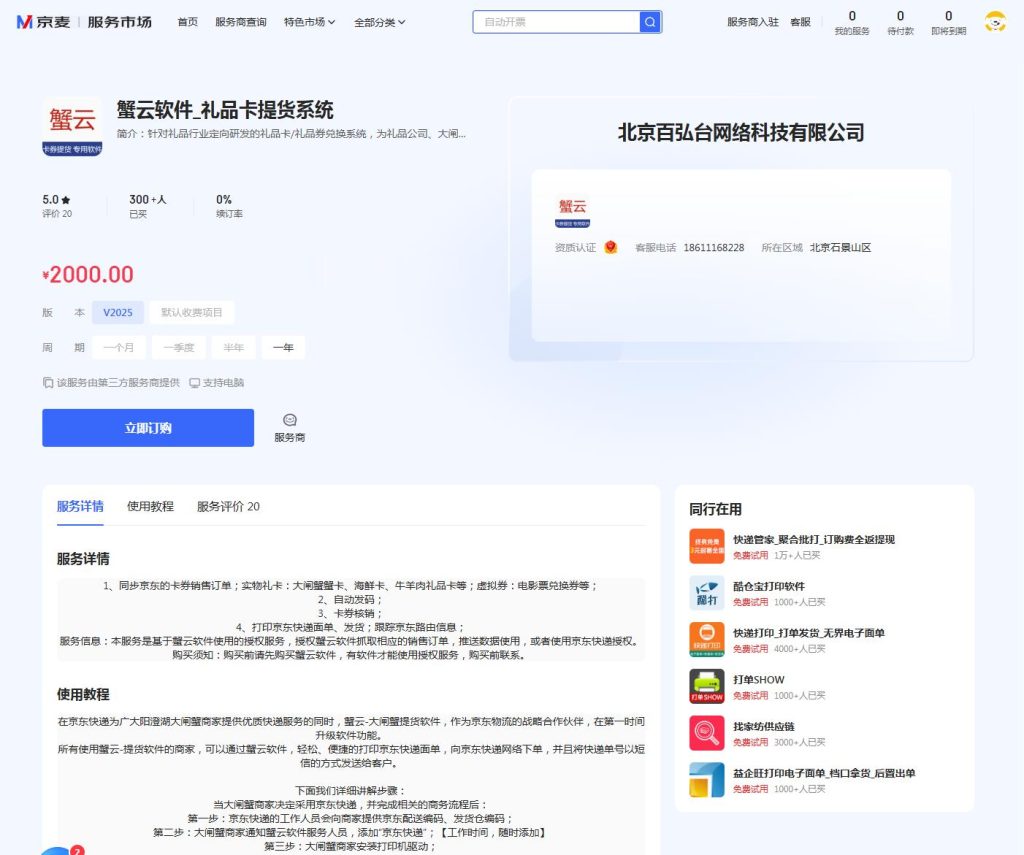View 即将到期 count
The width and height of the screenshot is (1024, 855).
point(948,22)
